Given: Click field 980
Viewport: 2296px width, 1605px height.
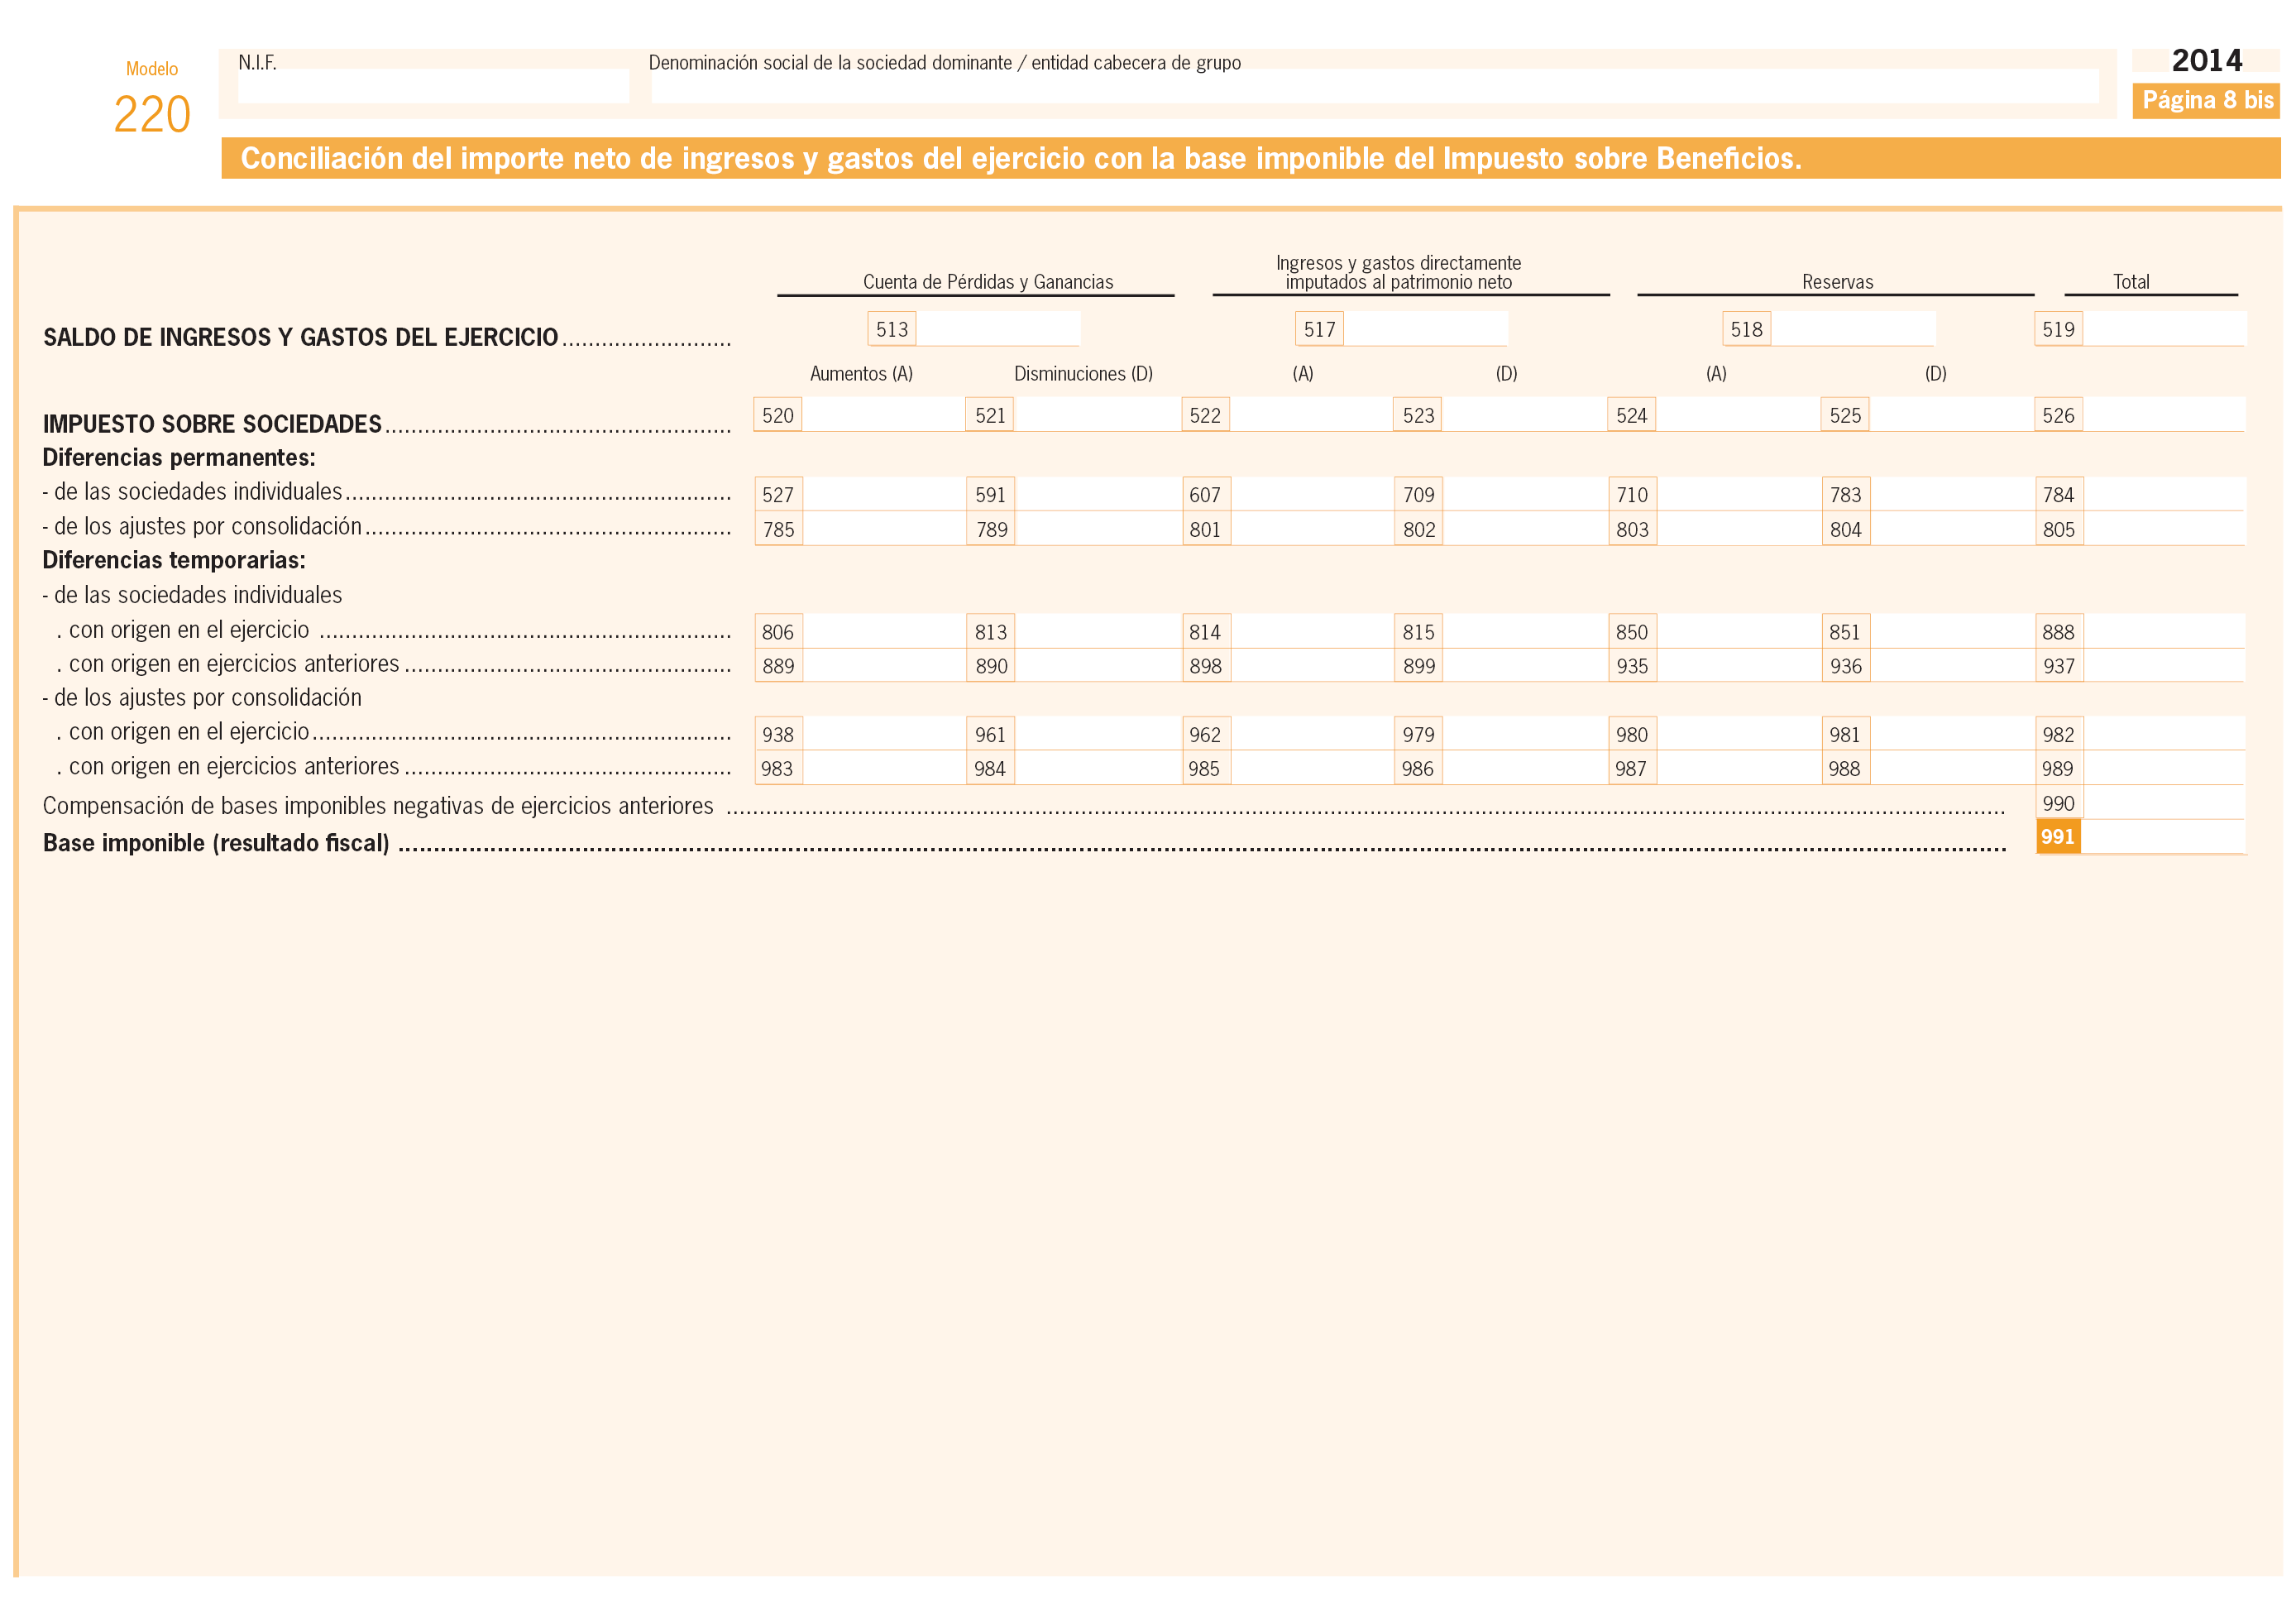Looking at the screenshot, I should click(x=1739, y=734).
